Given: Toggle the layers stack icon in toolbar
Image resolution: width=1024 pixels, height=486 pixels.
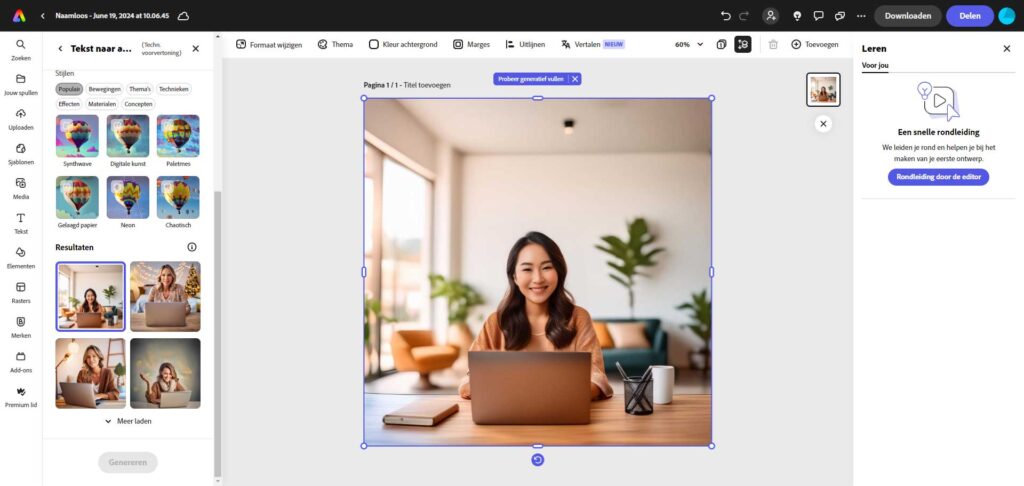Looking at the screenshot, I should [x=743, y=44].
